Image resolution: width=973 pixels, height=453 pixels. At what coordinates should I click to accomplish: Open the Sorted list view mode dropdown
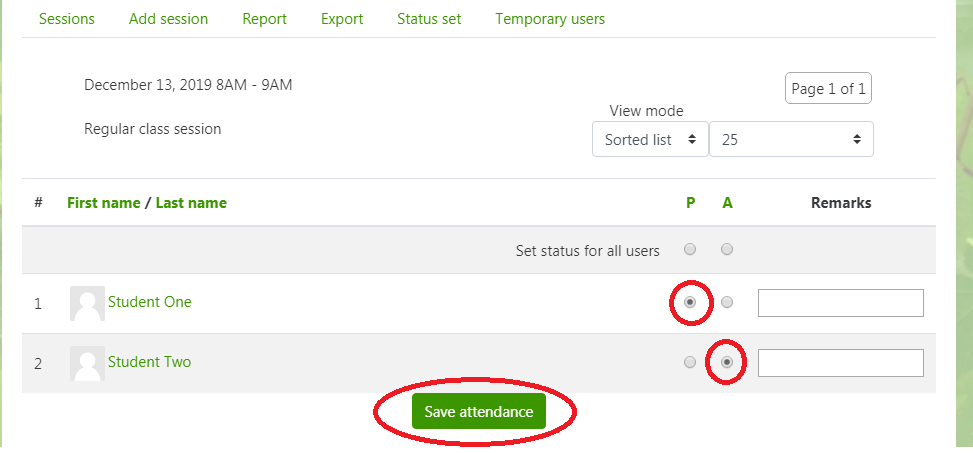click(650, 140)
